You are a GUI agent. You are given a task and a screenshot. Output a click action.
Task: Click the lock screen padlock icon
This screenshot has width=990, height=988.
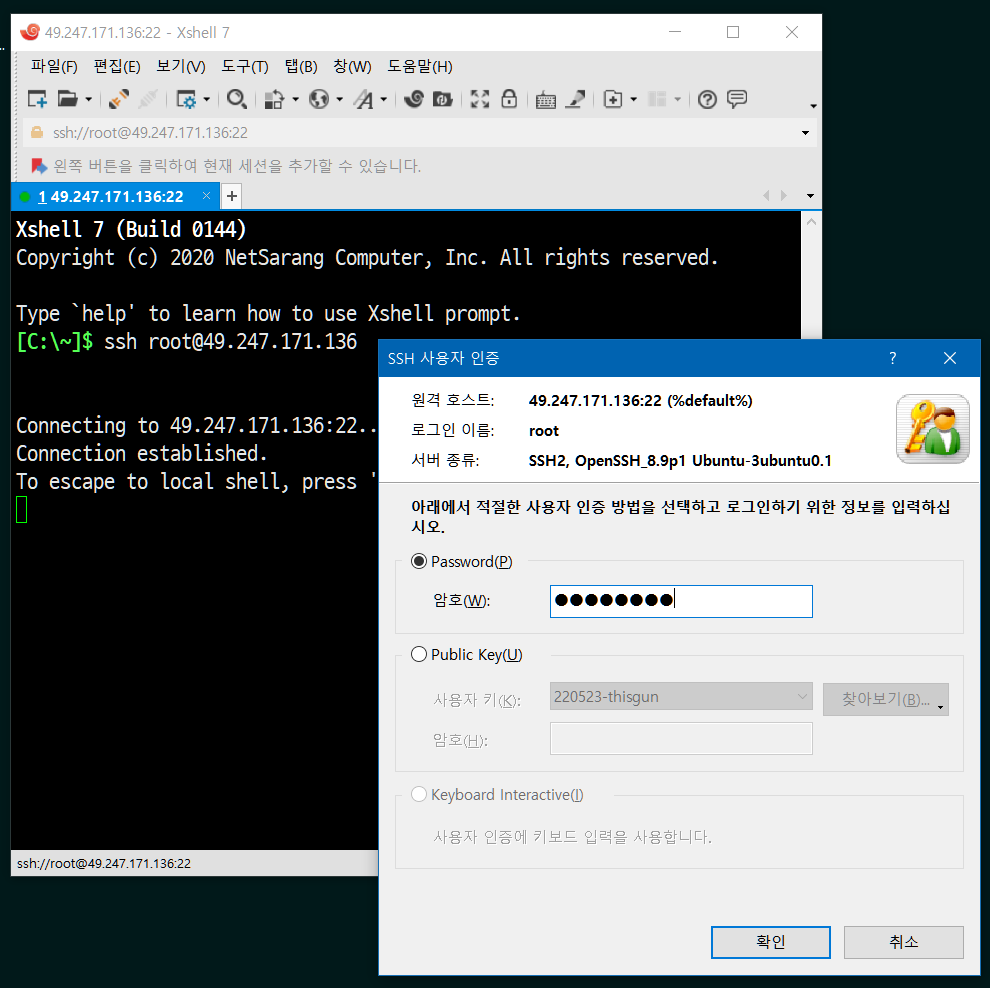click(509, 99)
